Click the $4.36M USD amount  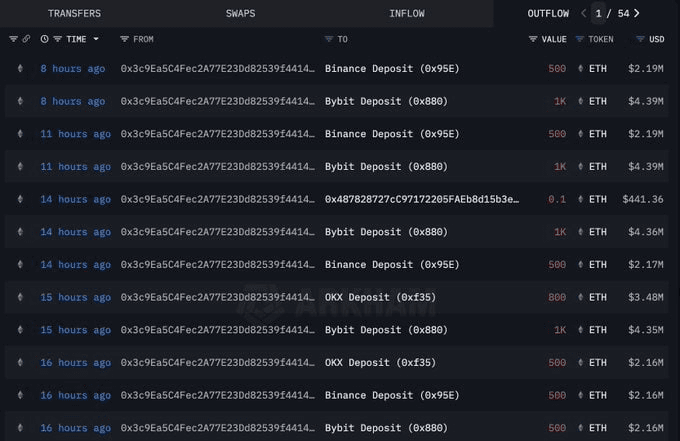pyautogui.click(x=646, y=232)
